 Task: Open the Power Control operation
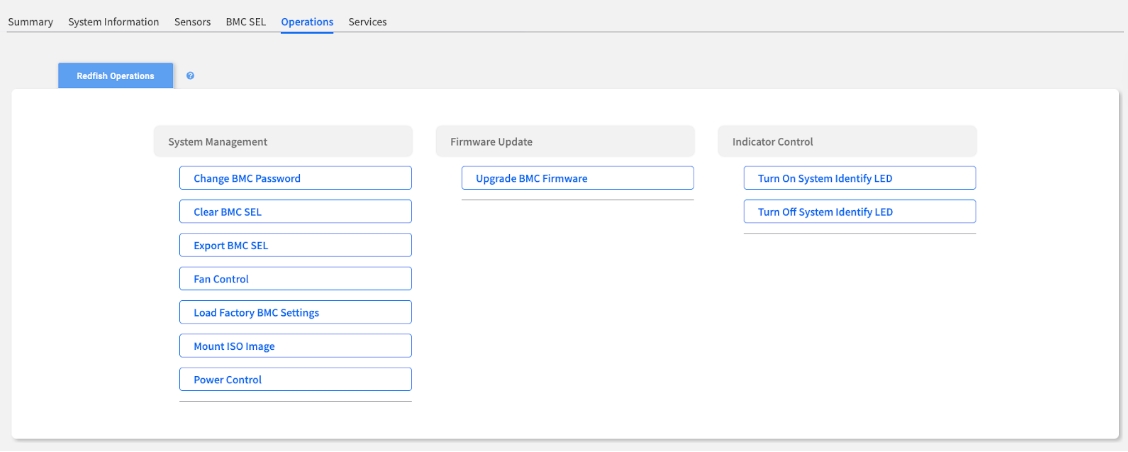pyautogui.click(x=295, y=379)
